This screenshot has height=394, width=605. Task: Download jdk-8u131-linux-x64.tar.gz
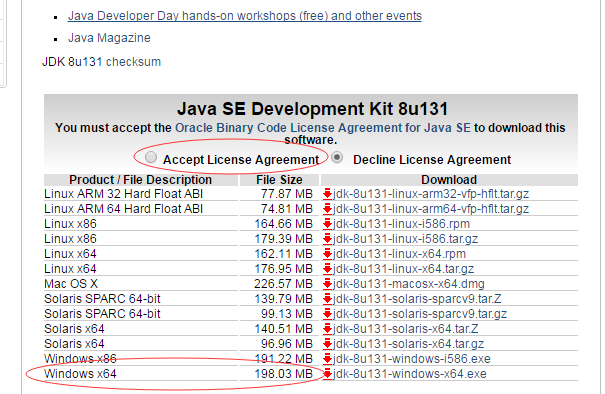point(404,269)
